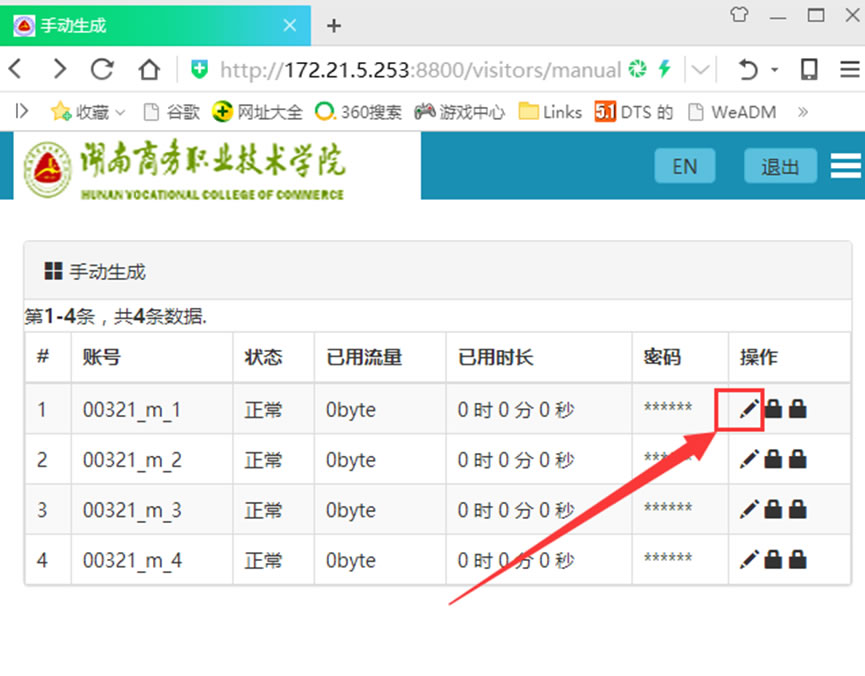Open the Links bookmark folder

[550, 112]
